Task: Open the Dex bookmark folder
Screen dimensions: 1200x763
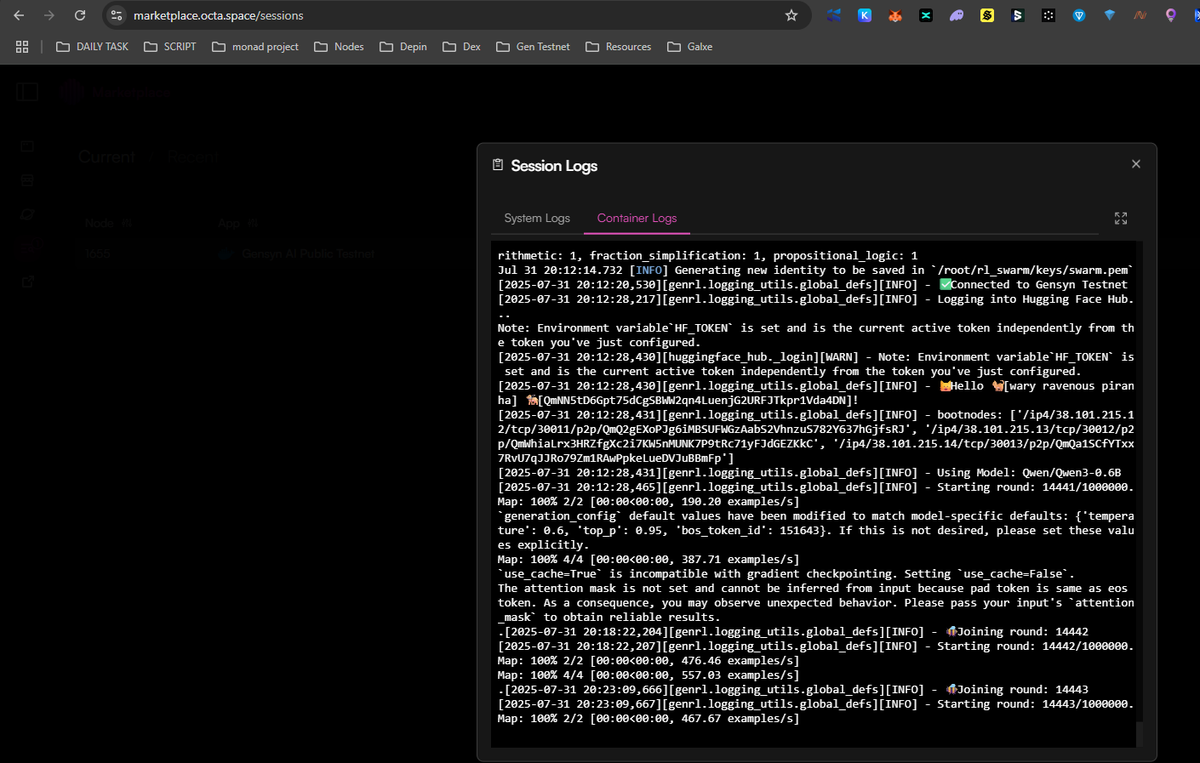Action: click(x=461, y=46)
